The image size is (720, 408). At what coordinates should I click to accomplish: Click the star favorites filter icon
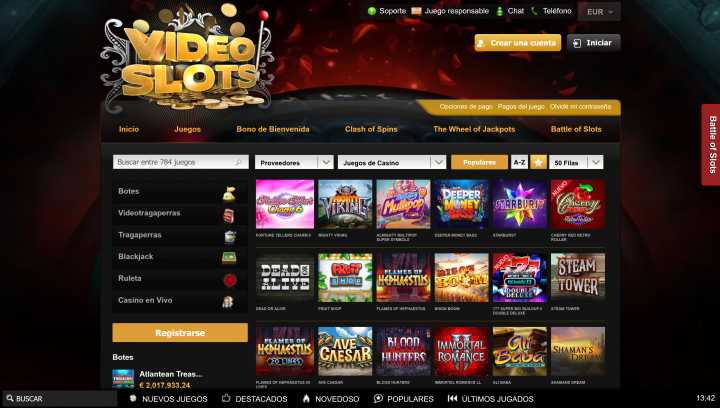pos(538,162)
